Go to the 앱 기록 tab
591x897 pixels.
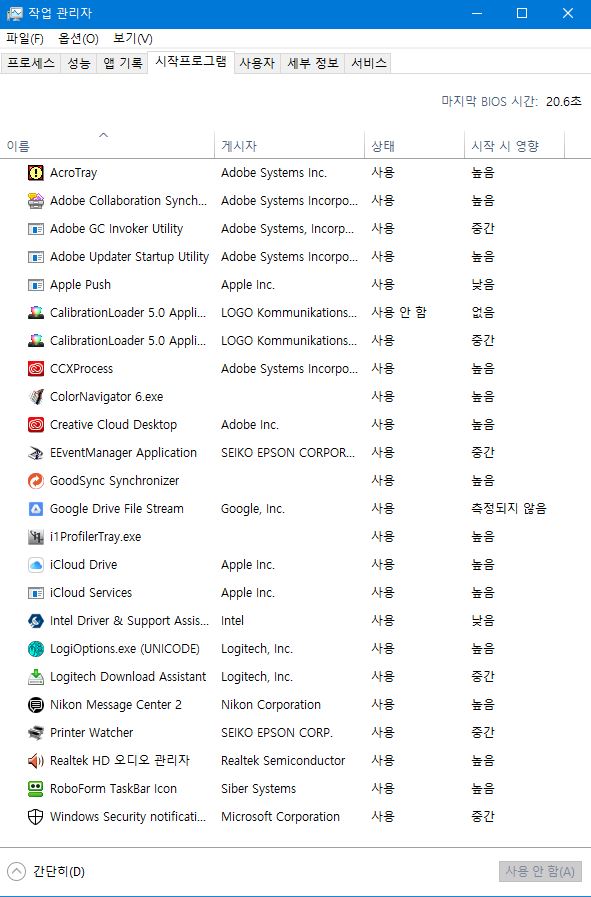click(x=122, y=63)
